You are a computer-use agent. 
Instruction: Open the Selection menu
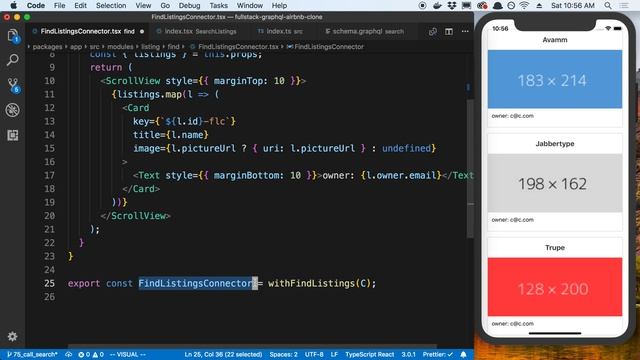(x=111, y=6)
